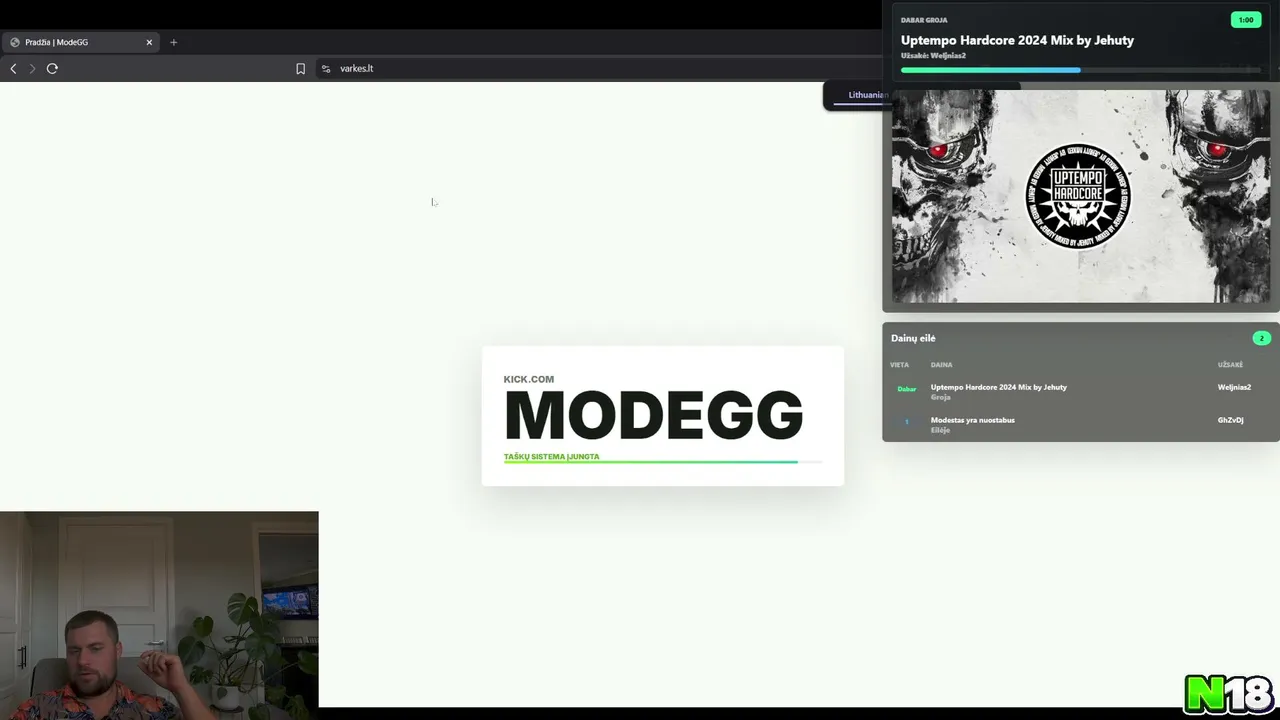Select the Pradžia | ModeGG browser tab

pos(81,42)
